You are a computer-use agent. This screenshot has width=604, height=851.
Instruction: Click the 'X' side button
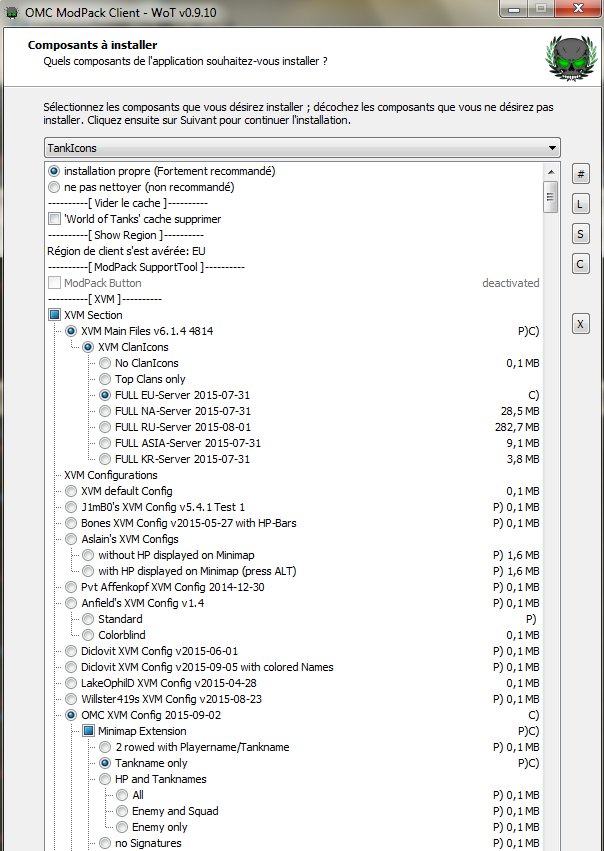[580, 324]
